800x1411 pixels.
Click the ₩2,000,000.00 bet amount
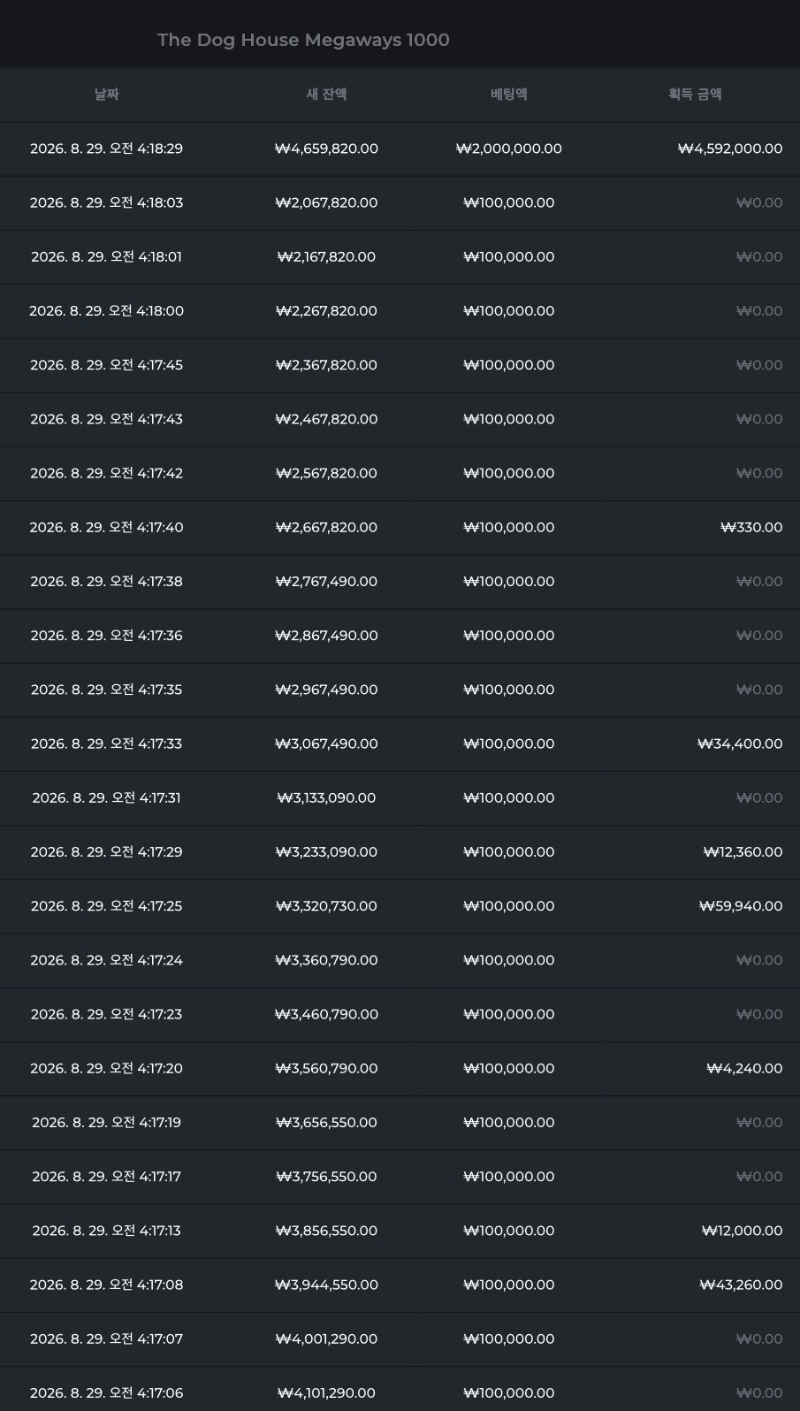[508, 149]
